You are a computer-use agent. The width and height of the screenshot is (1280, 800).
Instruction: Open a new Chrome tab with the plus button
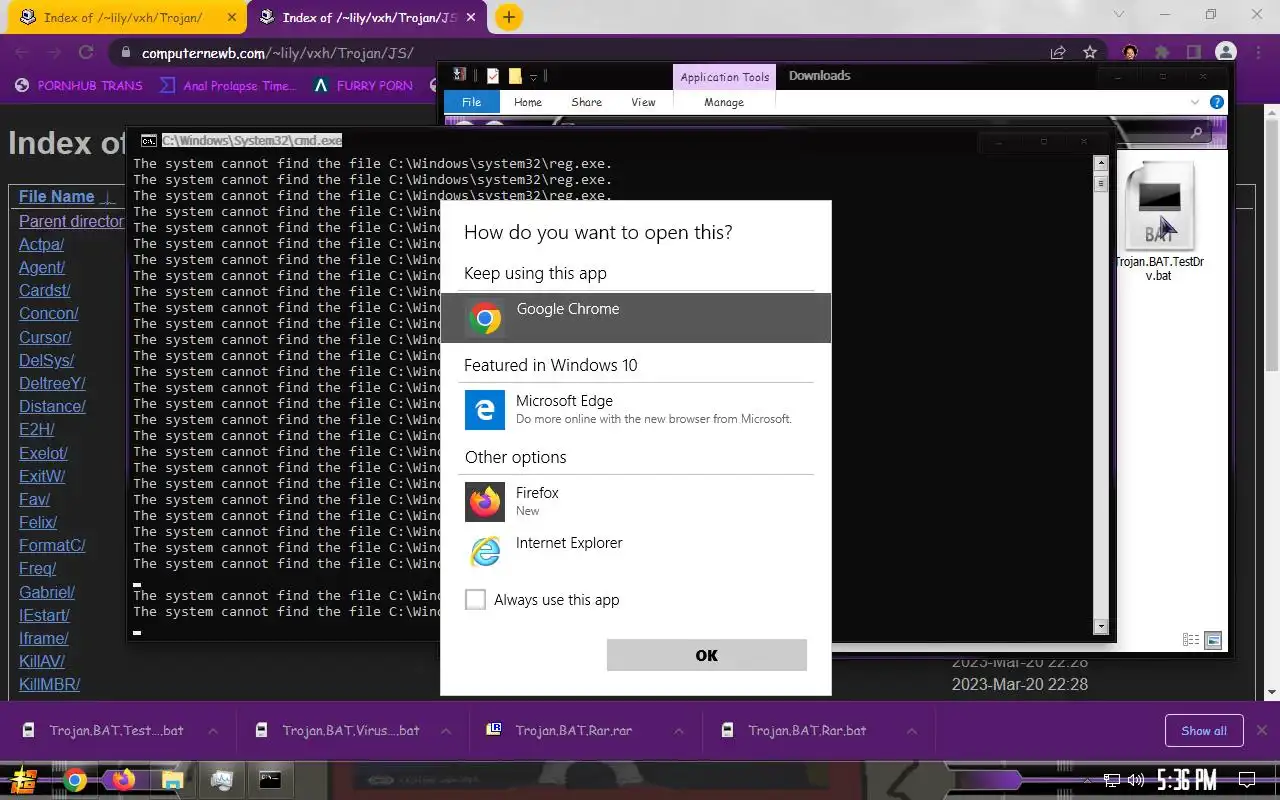(509, 17)
